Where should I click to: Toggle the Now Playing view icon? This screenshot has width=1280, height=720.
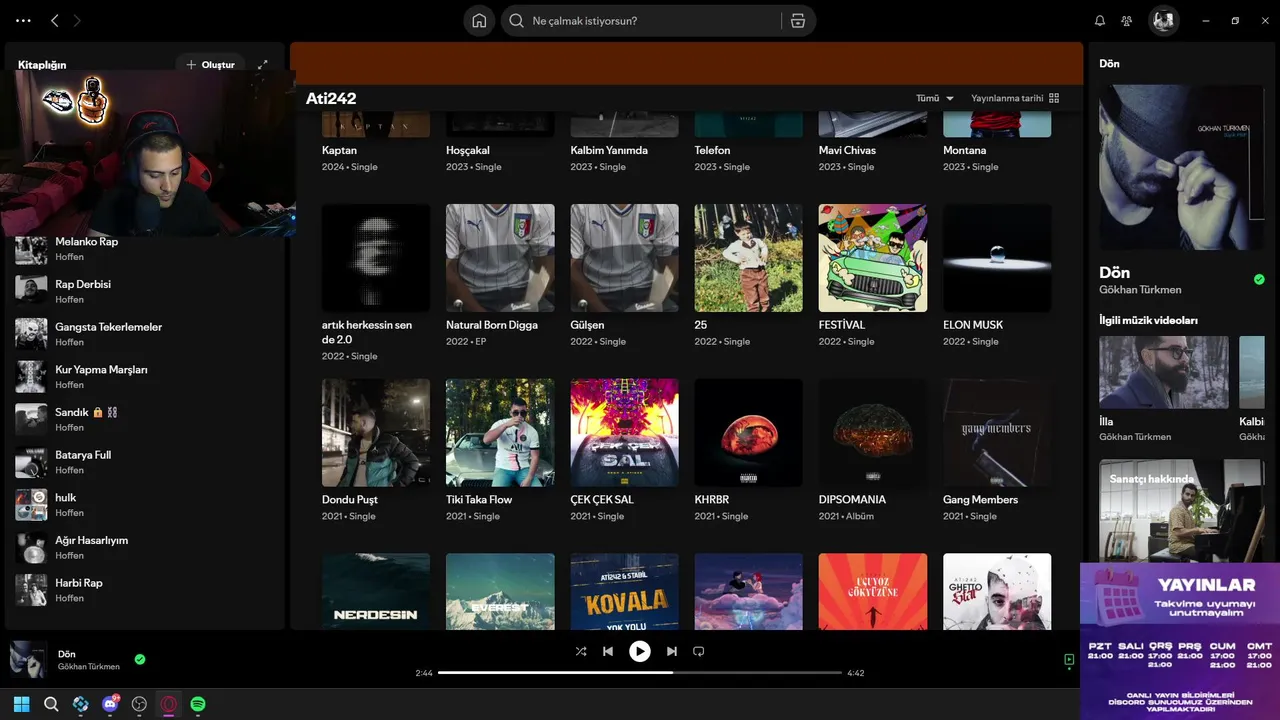1069,660
